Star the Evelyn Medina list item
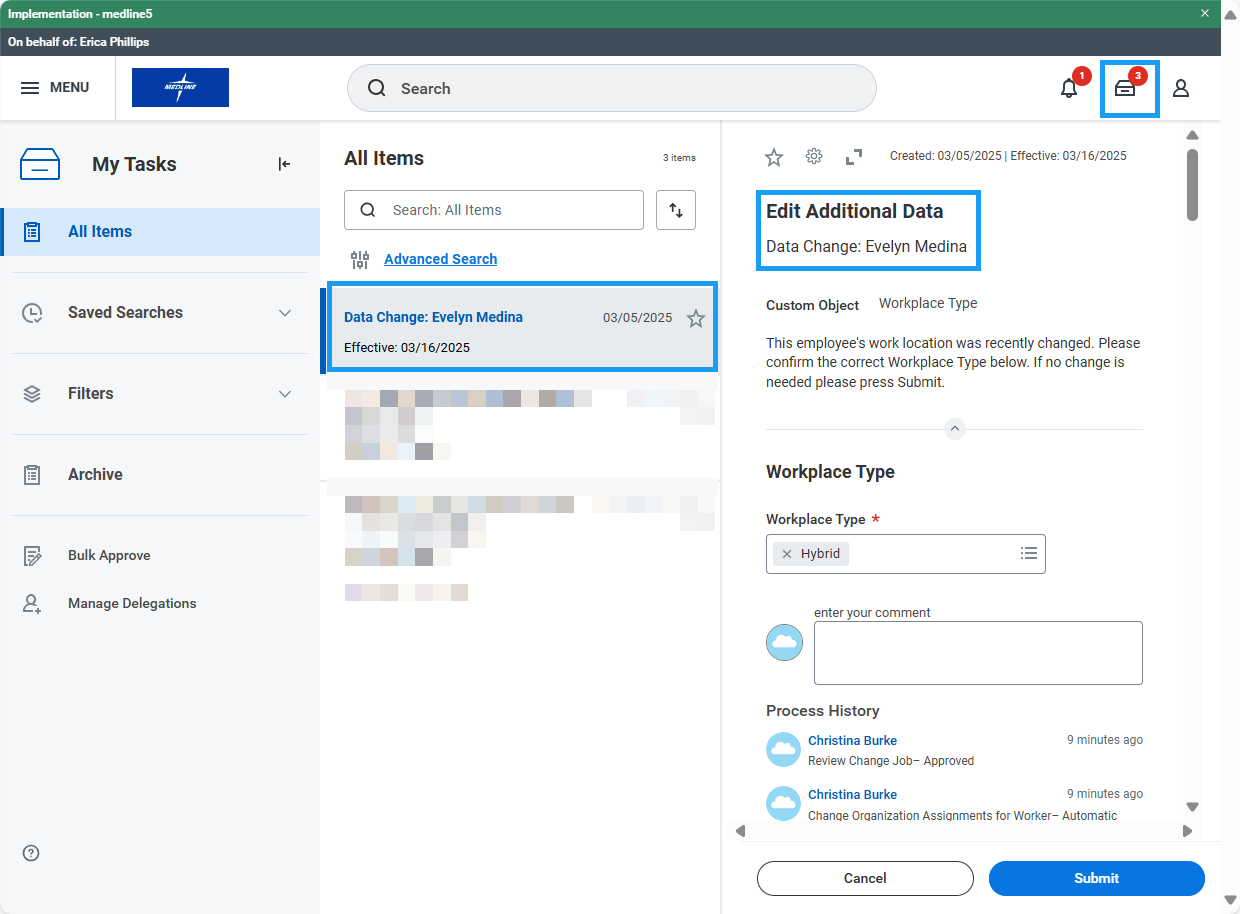The height and width of the screenshot is (914, 1240). click(696, 318)
